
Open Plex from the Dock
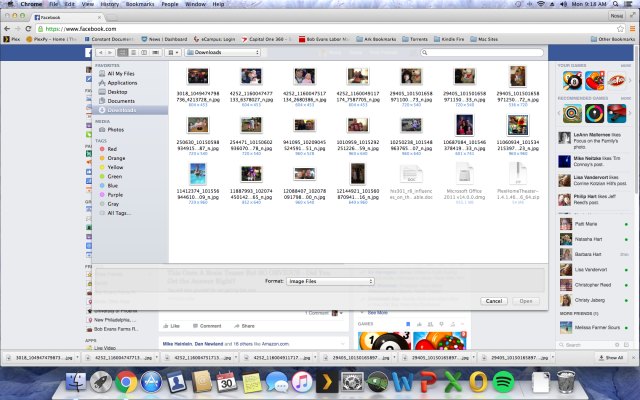point(327,382)
